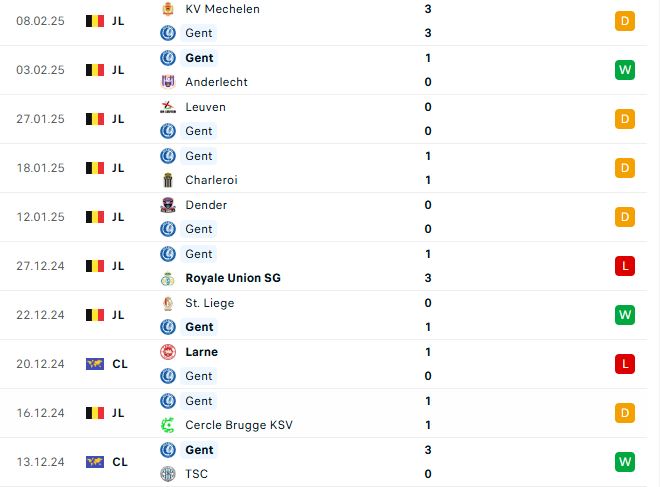This screenshot has height=487, width=660.
Task: Open the Royale Union SG team link
Action: [233, 278]
